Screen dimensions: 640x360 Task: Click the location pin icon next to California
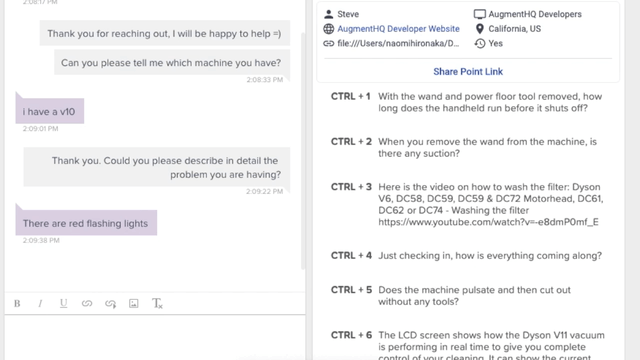[480, 29]
